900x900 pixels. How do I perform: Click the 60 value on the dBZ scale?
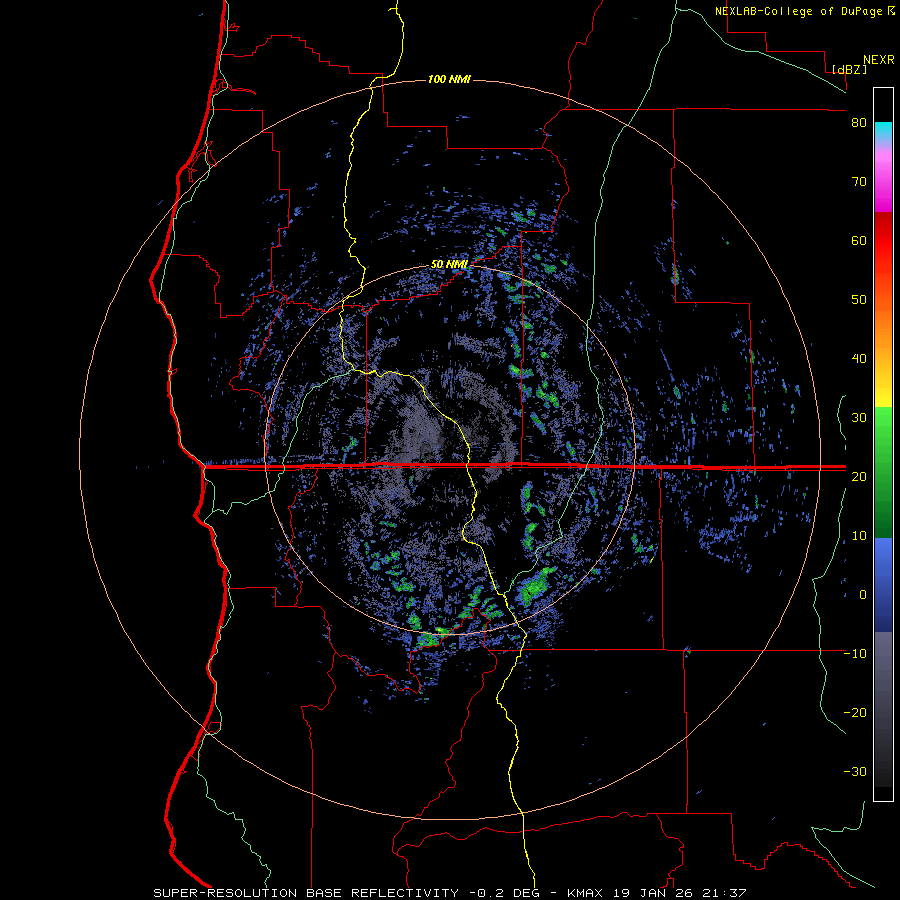(859, 240)
